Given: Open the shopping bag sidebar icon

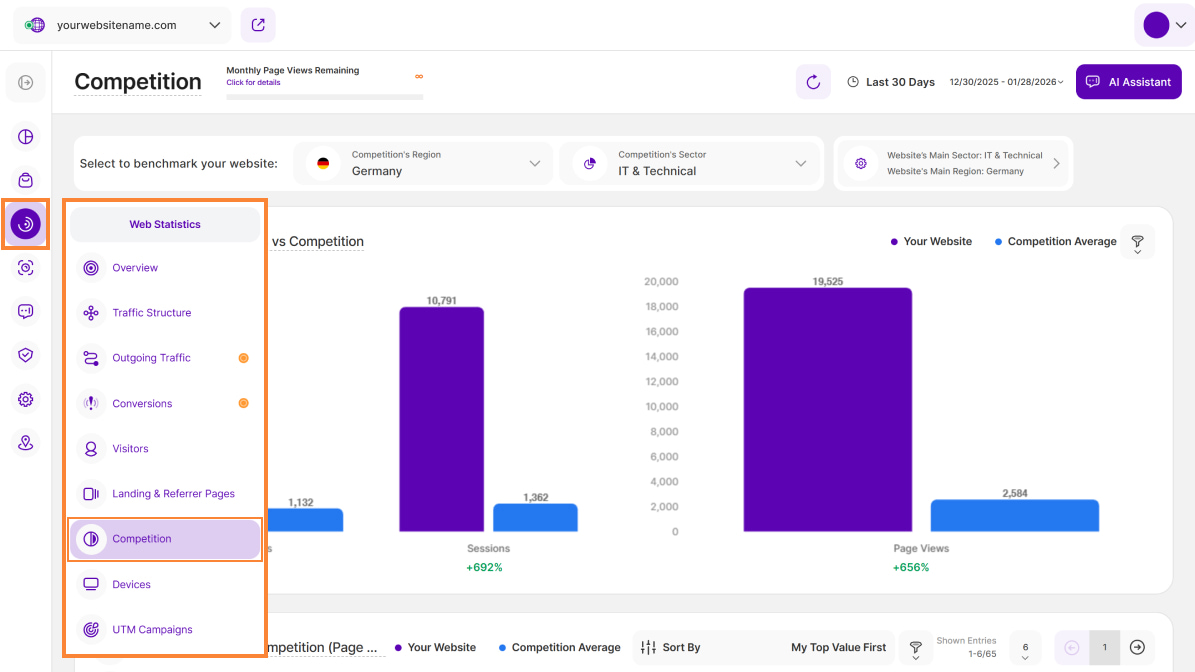Looking at the screenshot, I should [x=26, y=180].
